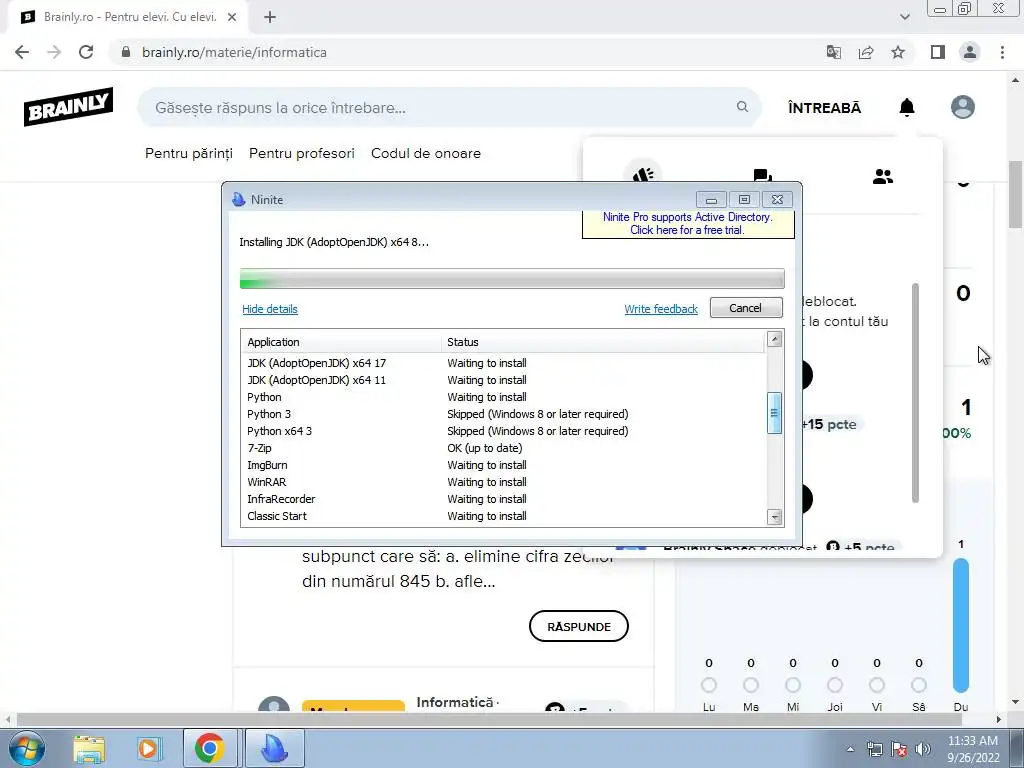The height and width of the screenshot is (768, 1024).
Task: Click RĂSPUNDE button
Action: (x=579, y=626)
